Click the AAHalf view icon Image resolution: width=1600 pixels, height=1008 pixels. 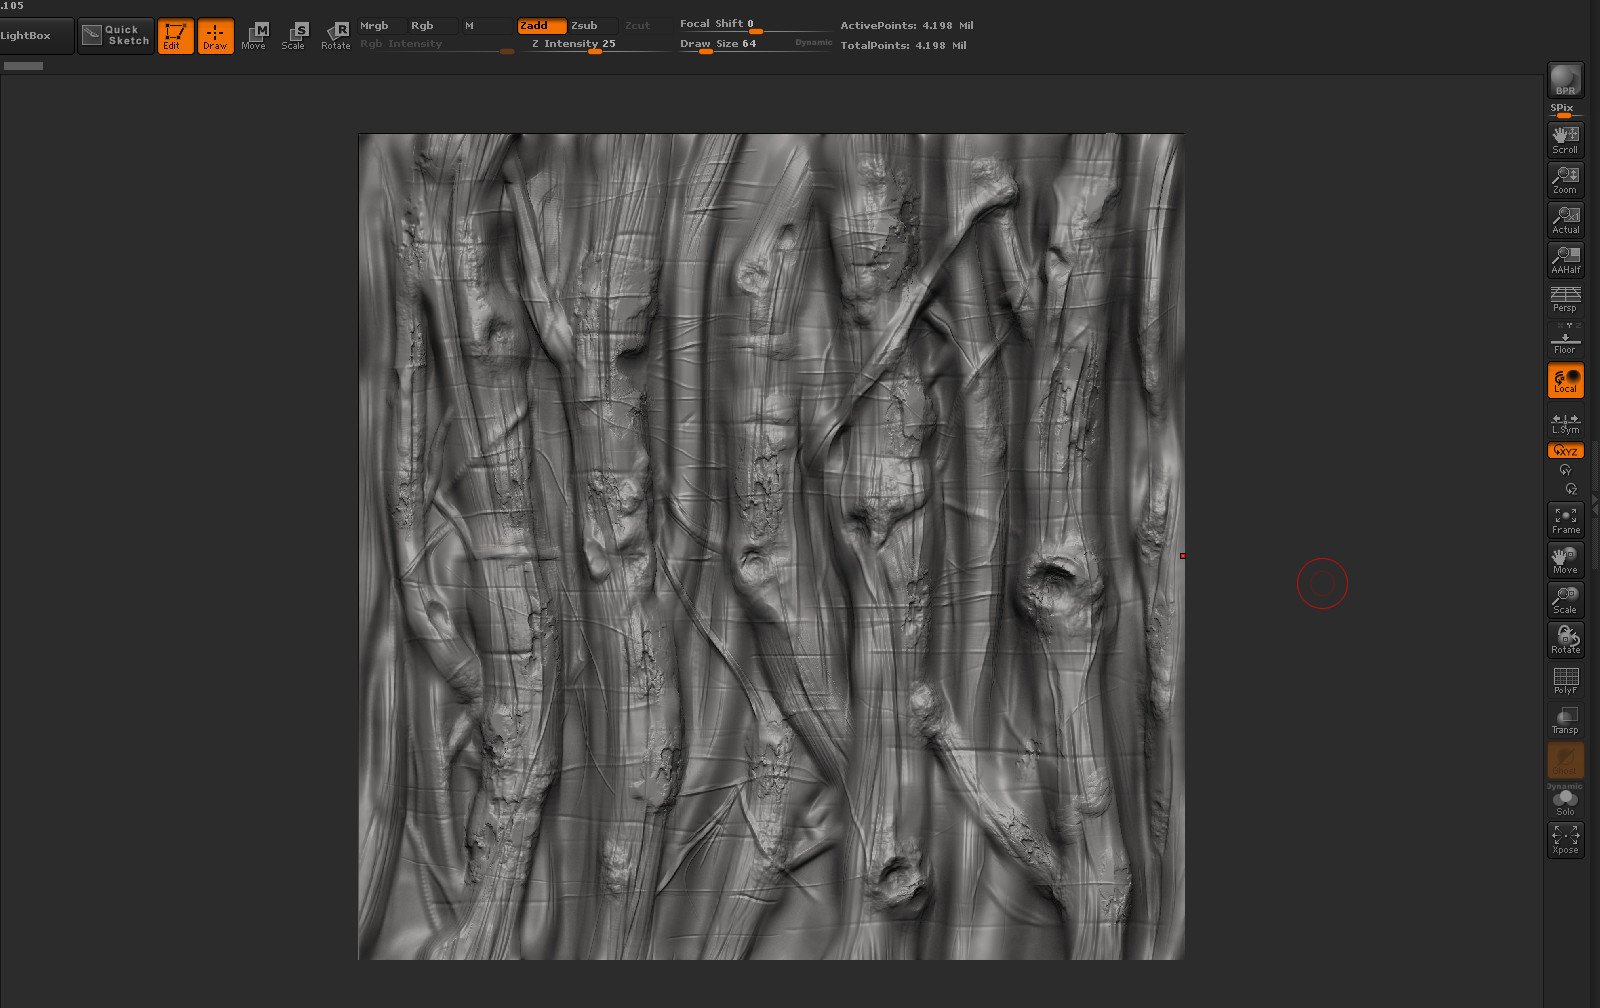click(1565, 260)
